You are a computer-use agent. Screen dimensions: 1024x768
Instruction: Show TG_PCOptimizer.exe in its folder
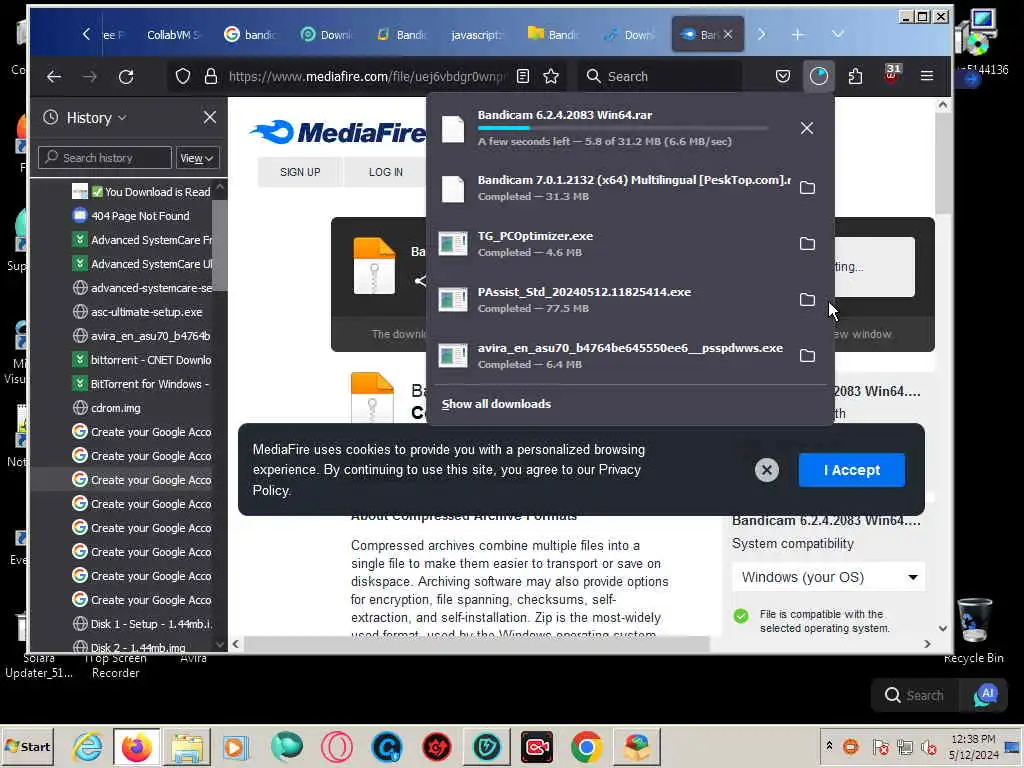pos(807,244)
